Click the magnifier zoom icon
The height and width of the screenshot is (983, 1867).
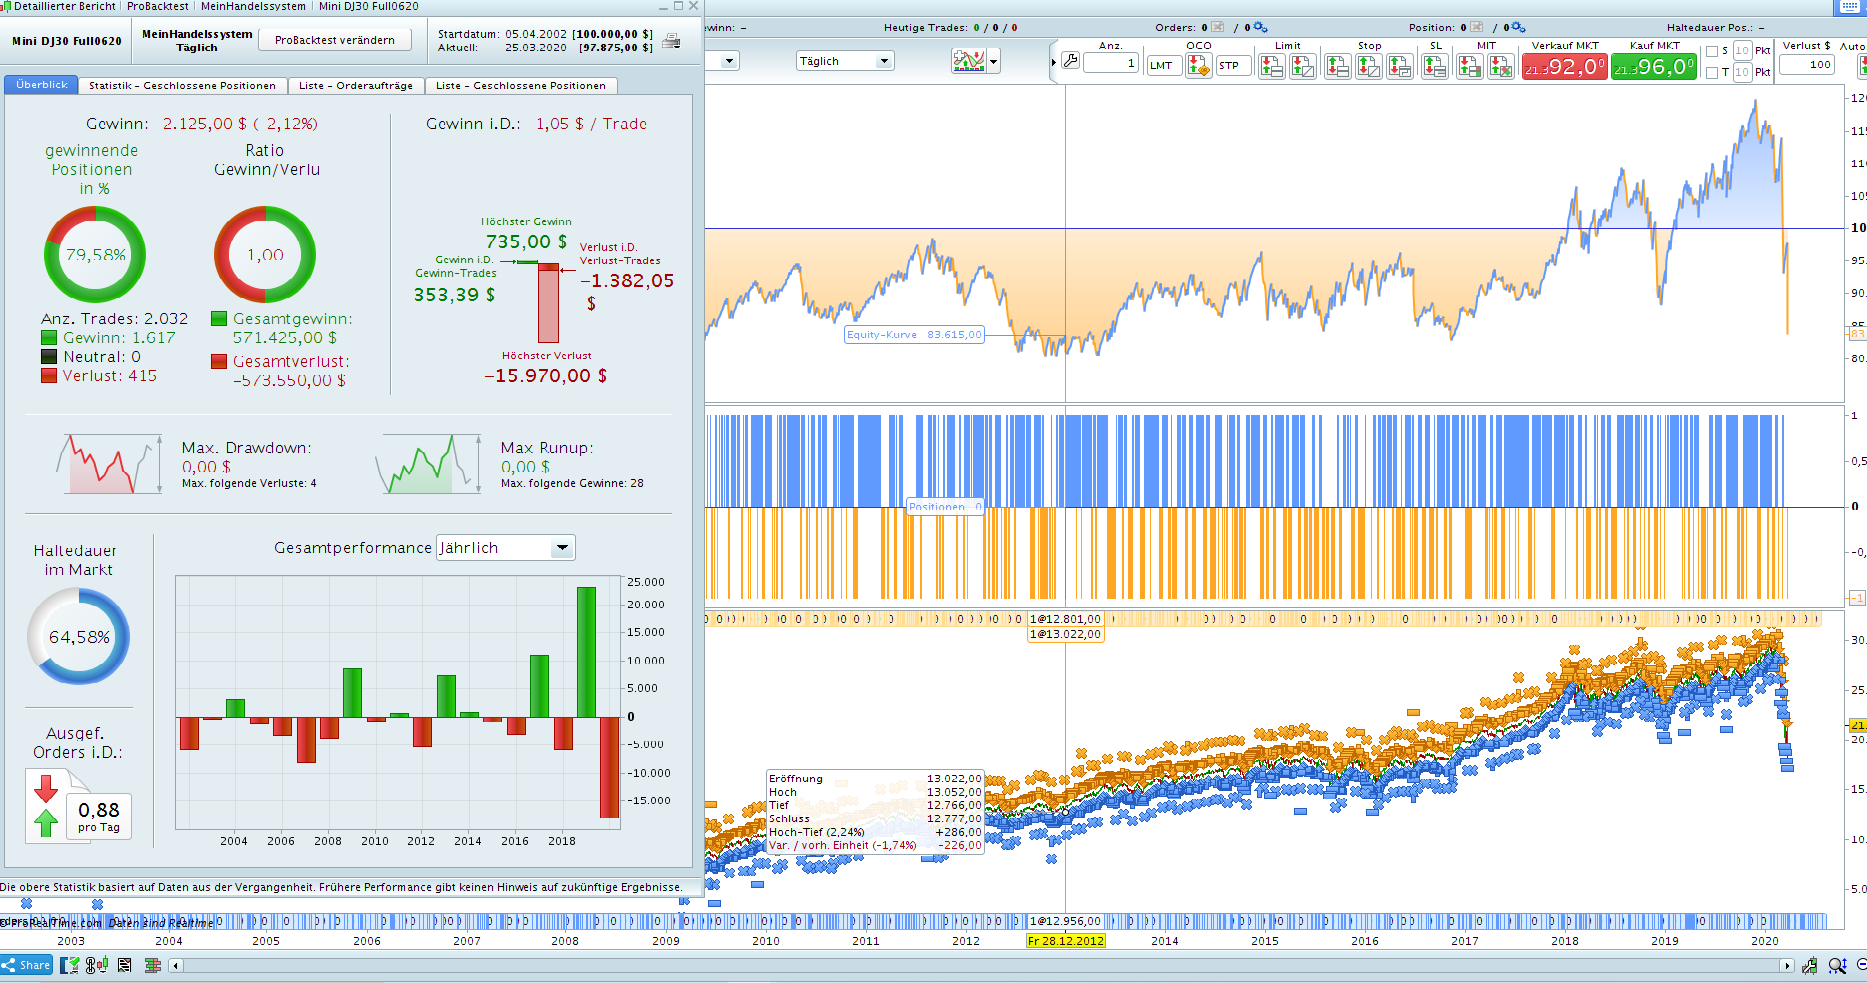[1836, 965]
